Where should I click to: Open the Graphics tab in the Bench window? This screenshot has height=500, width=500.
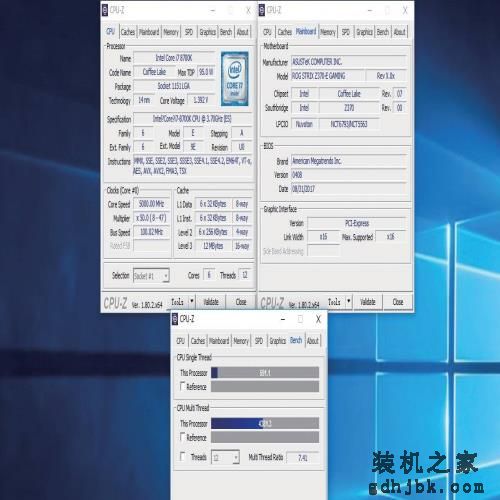(277, 341)
